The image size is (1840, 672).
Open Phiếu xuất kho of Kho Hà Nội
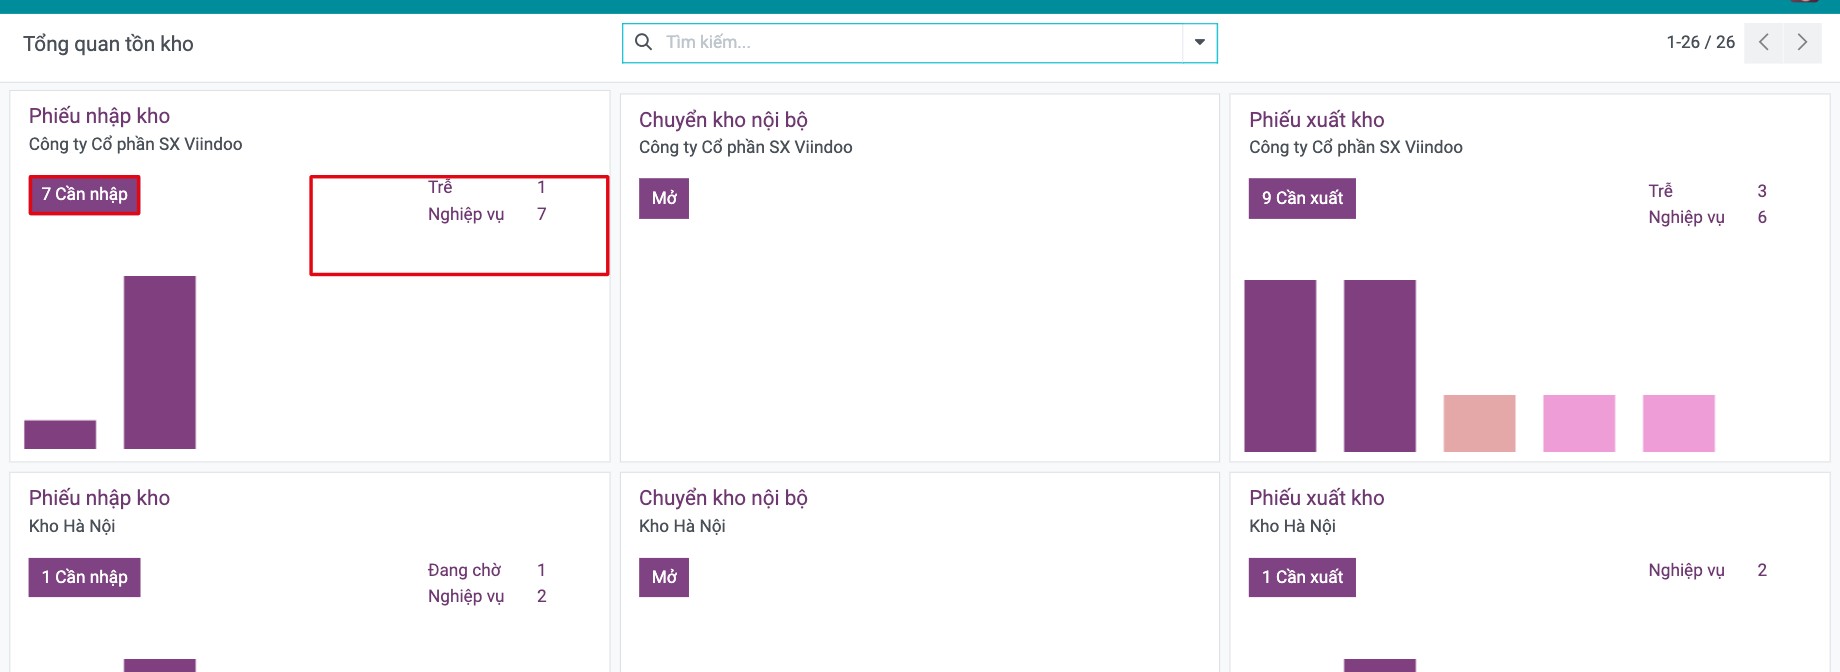(1316, 498)
